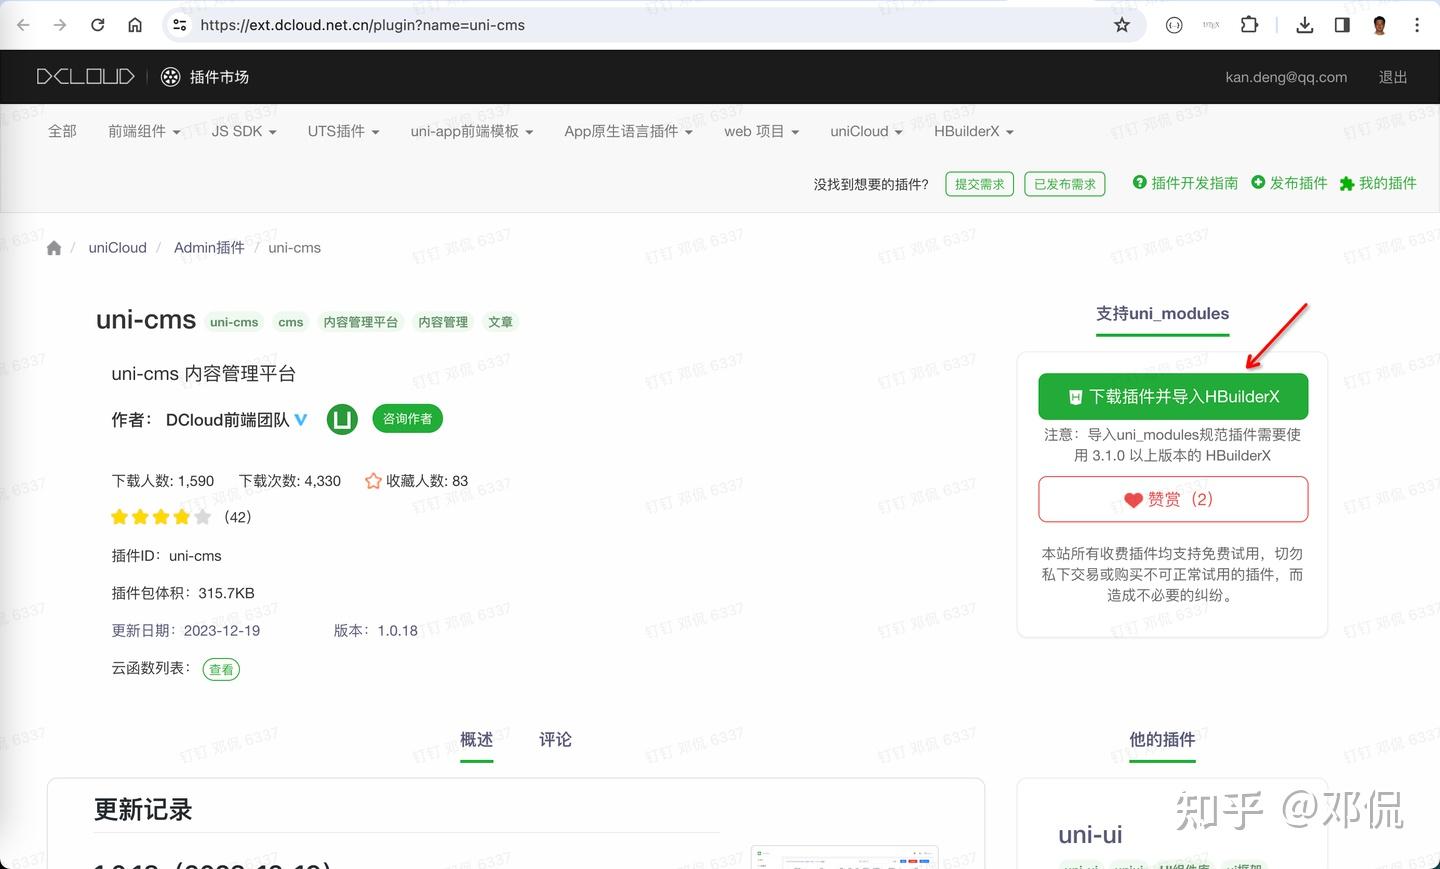Click the (42) rating count
This screenshot has width=1440, height=869.
coord(238,517)
